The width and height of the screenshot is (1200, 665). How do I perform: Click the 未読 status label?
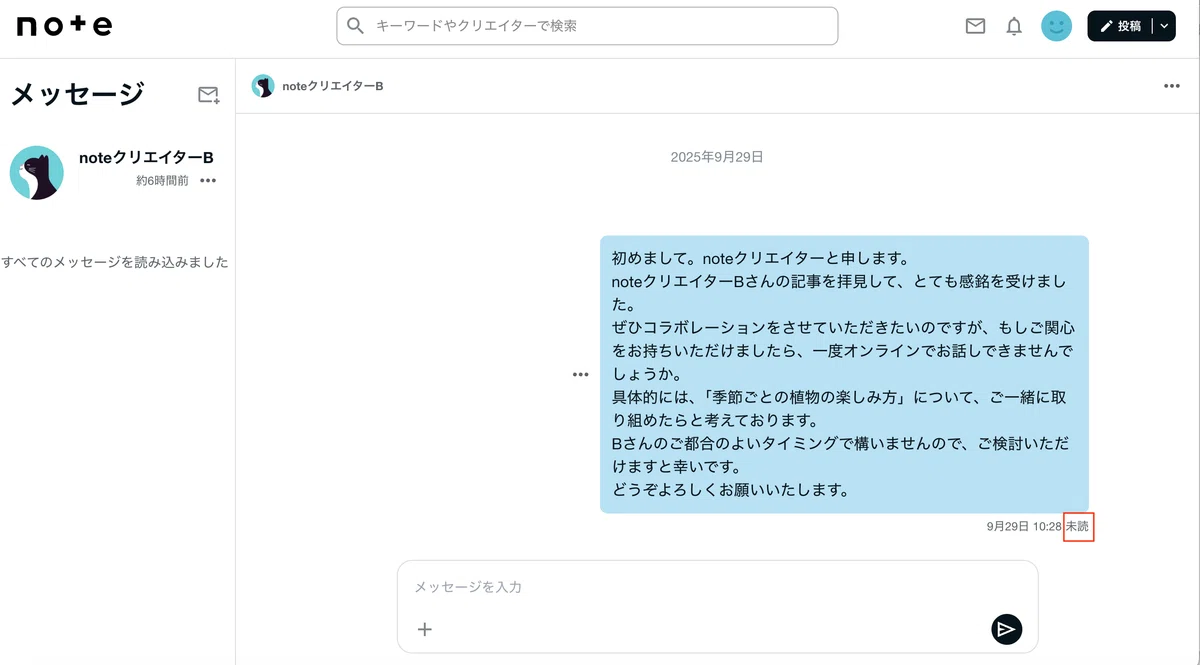point(1079,526)
